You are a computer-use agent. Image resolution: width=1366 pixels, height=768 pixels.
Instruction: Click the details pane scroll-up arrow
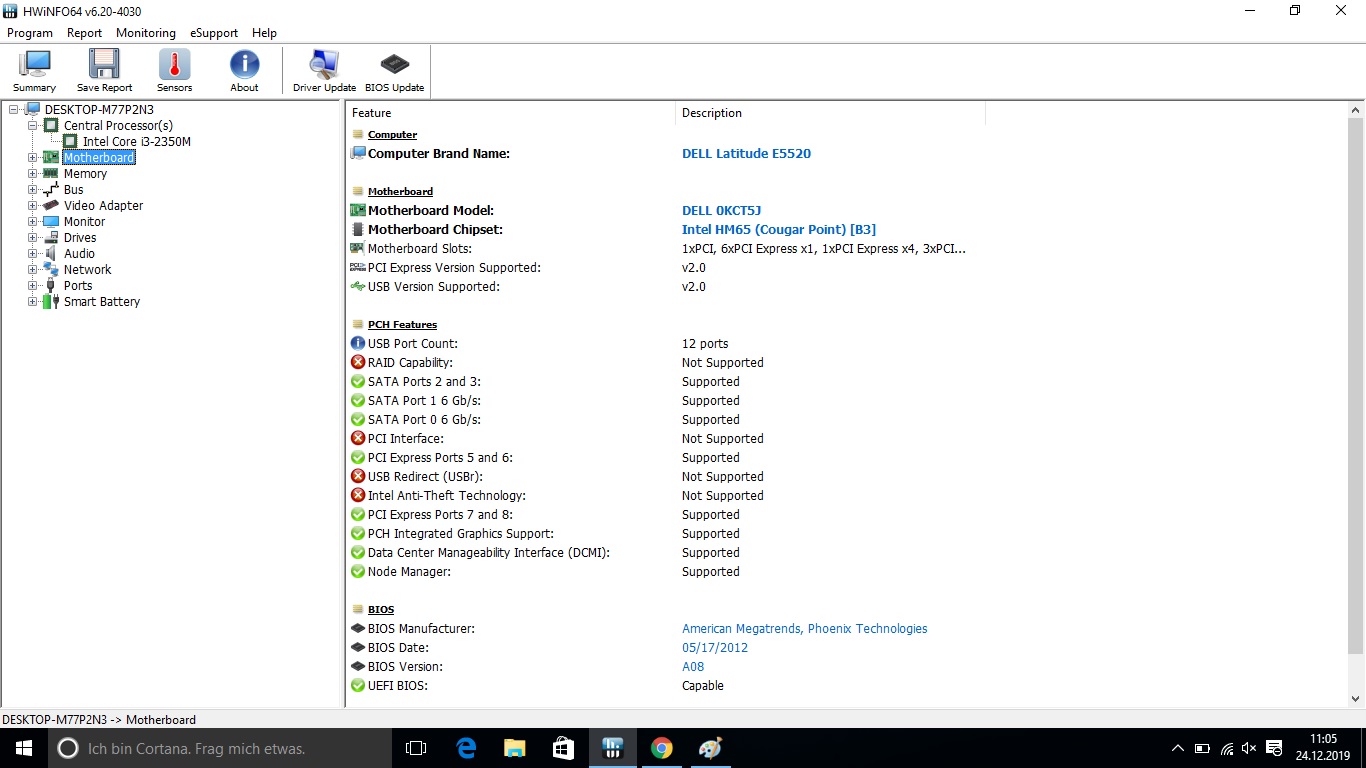[1357, 111]
